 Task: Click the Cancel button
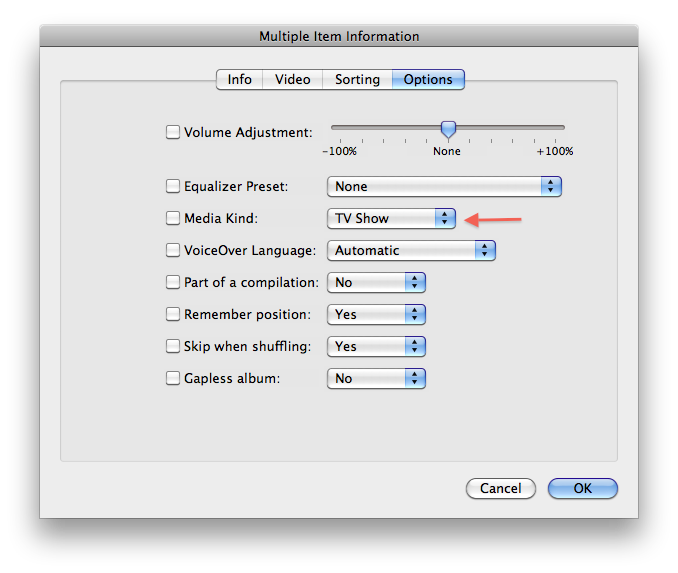501,488
